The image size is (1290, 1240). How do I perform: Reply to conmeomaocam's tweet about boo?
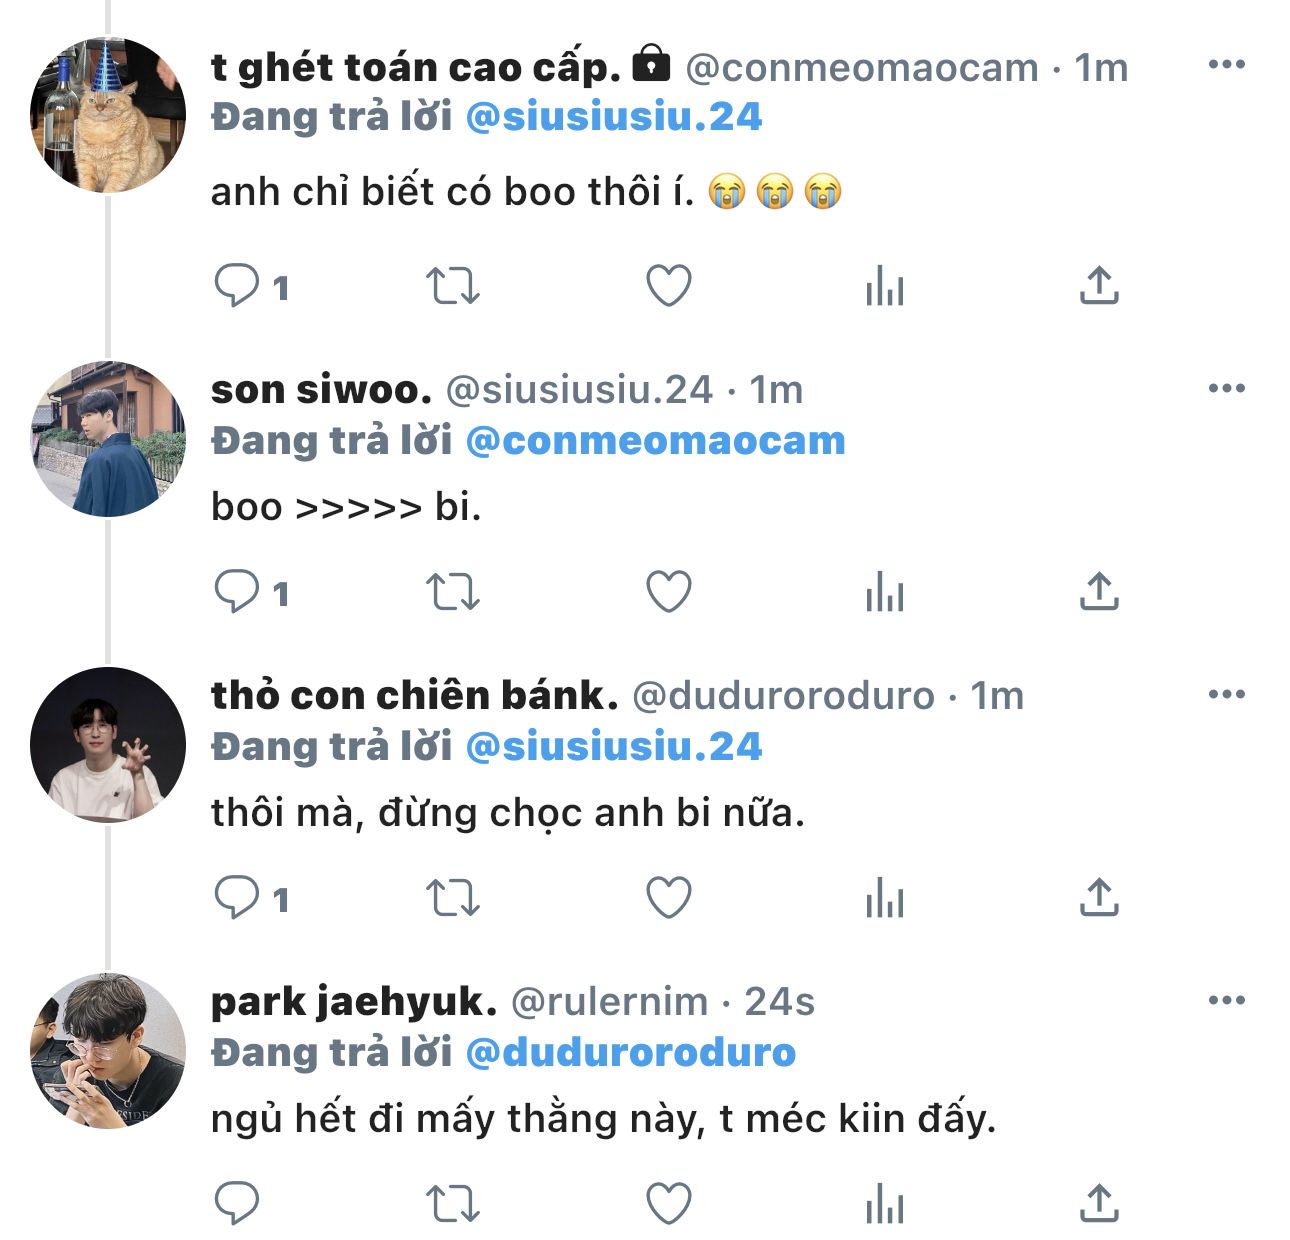[237, 286]
